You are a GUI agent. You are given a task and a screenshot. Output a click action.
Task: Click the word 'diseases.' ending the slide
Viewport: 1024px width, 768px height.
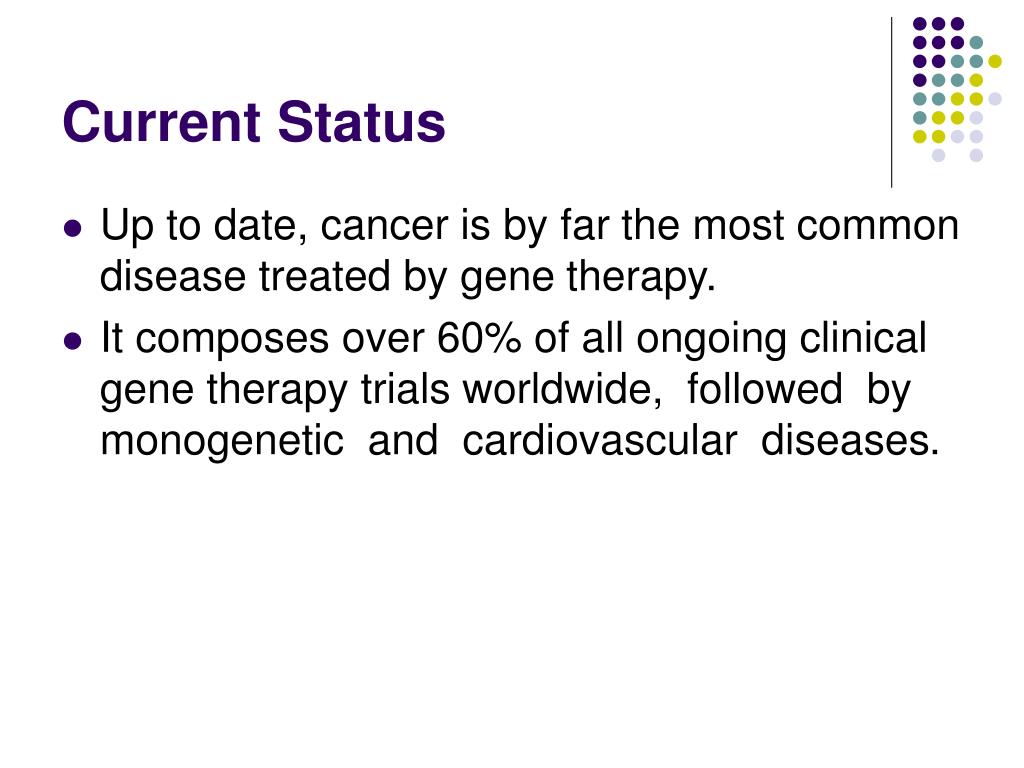pyautogui.click(x=850, y=440)
